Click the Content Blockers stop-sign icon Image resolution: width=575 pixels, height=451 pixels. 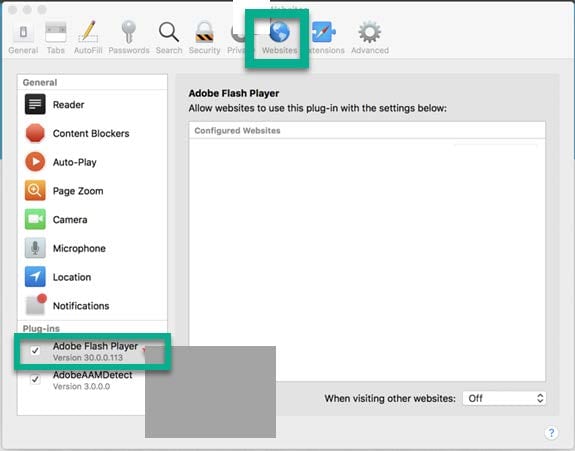pos(35,133)
